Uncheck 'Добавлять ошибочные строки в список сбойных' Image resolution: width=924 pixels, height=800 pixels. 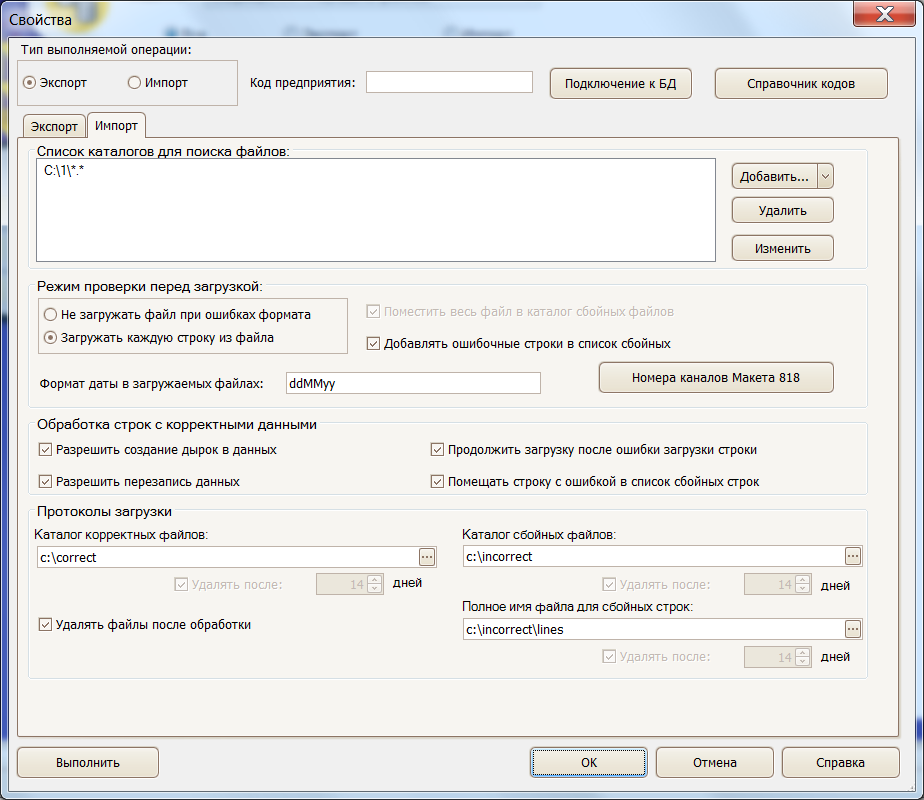(x=372, y=343)
